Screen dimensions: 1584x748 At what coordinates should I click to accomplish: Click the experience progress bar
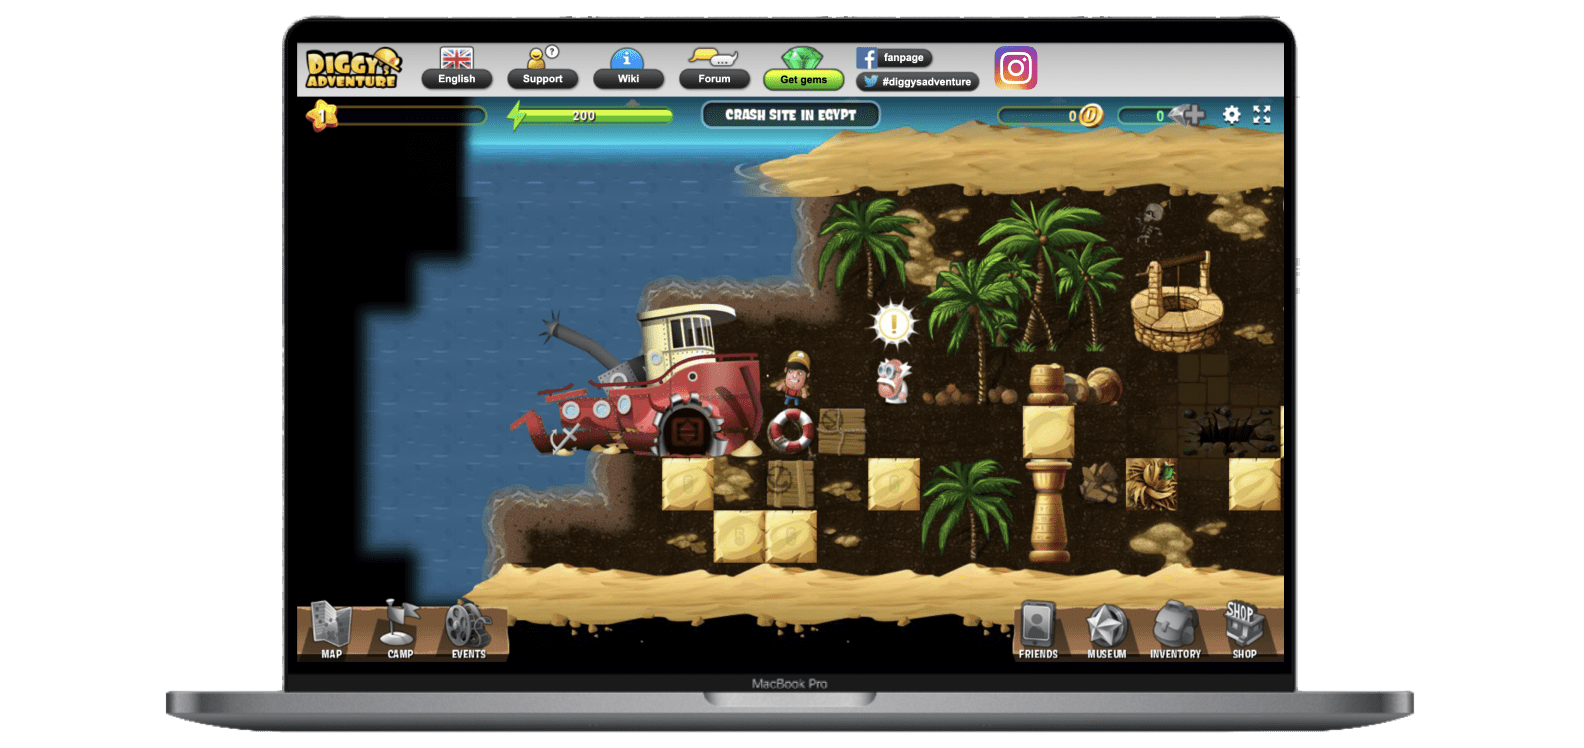[412, 116]
